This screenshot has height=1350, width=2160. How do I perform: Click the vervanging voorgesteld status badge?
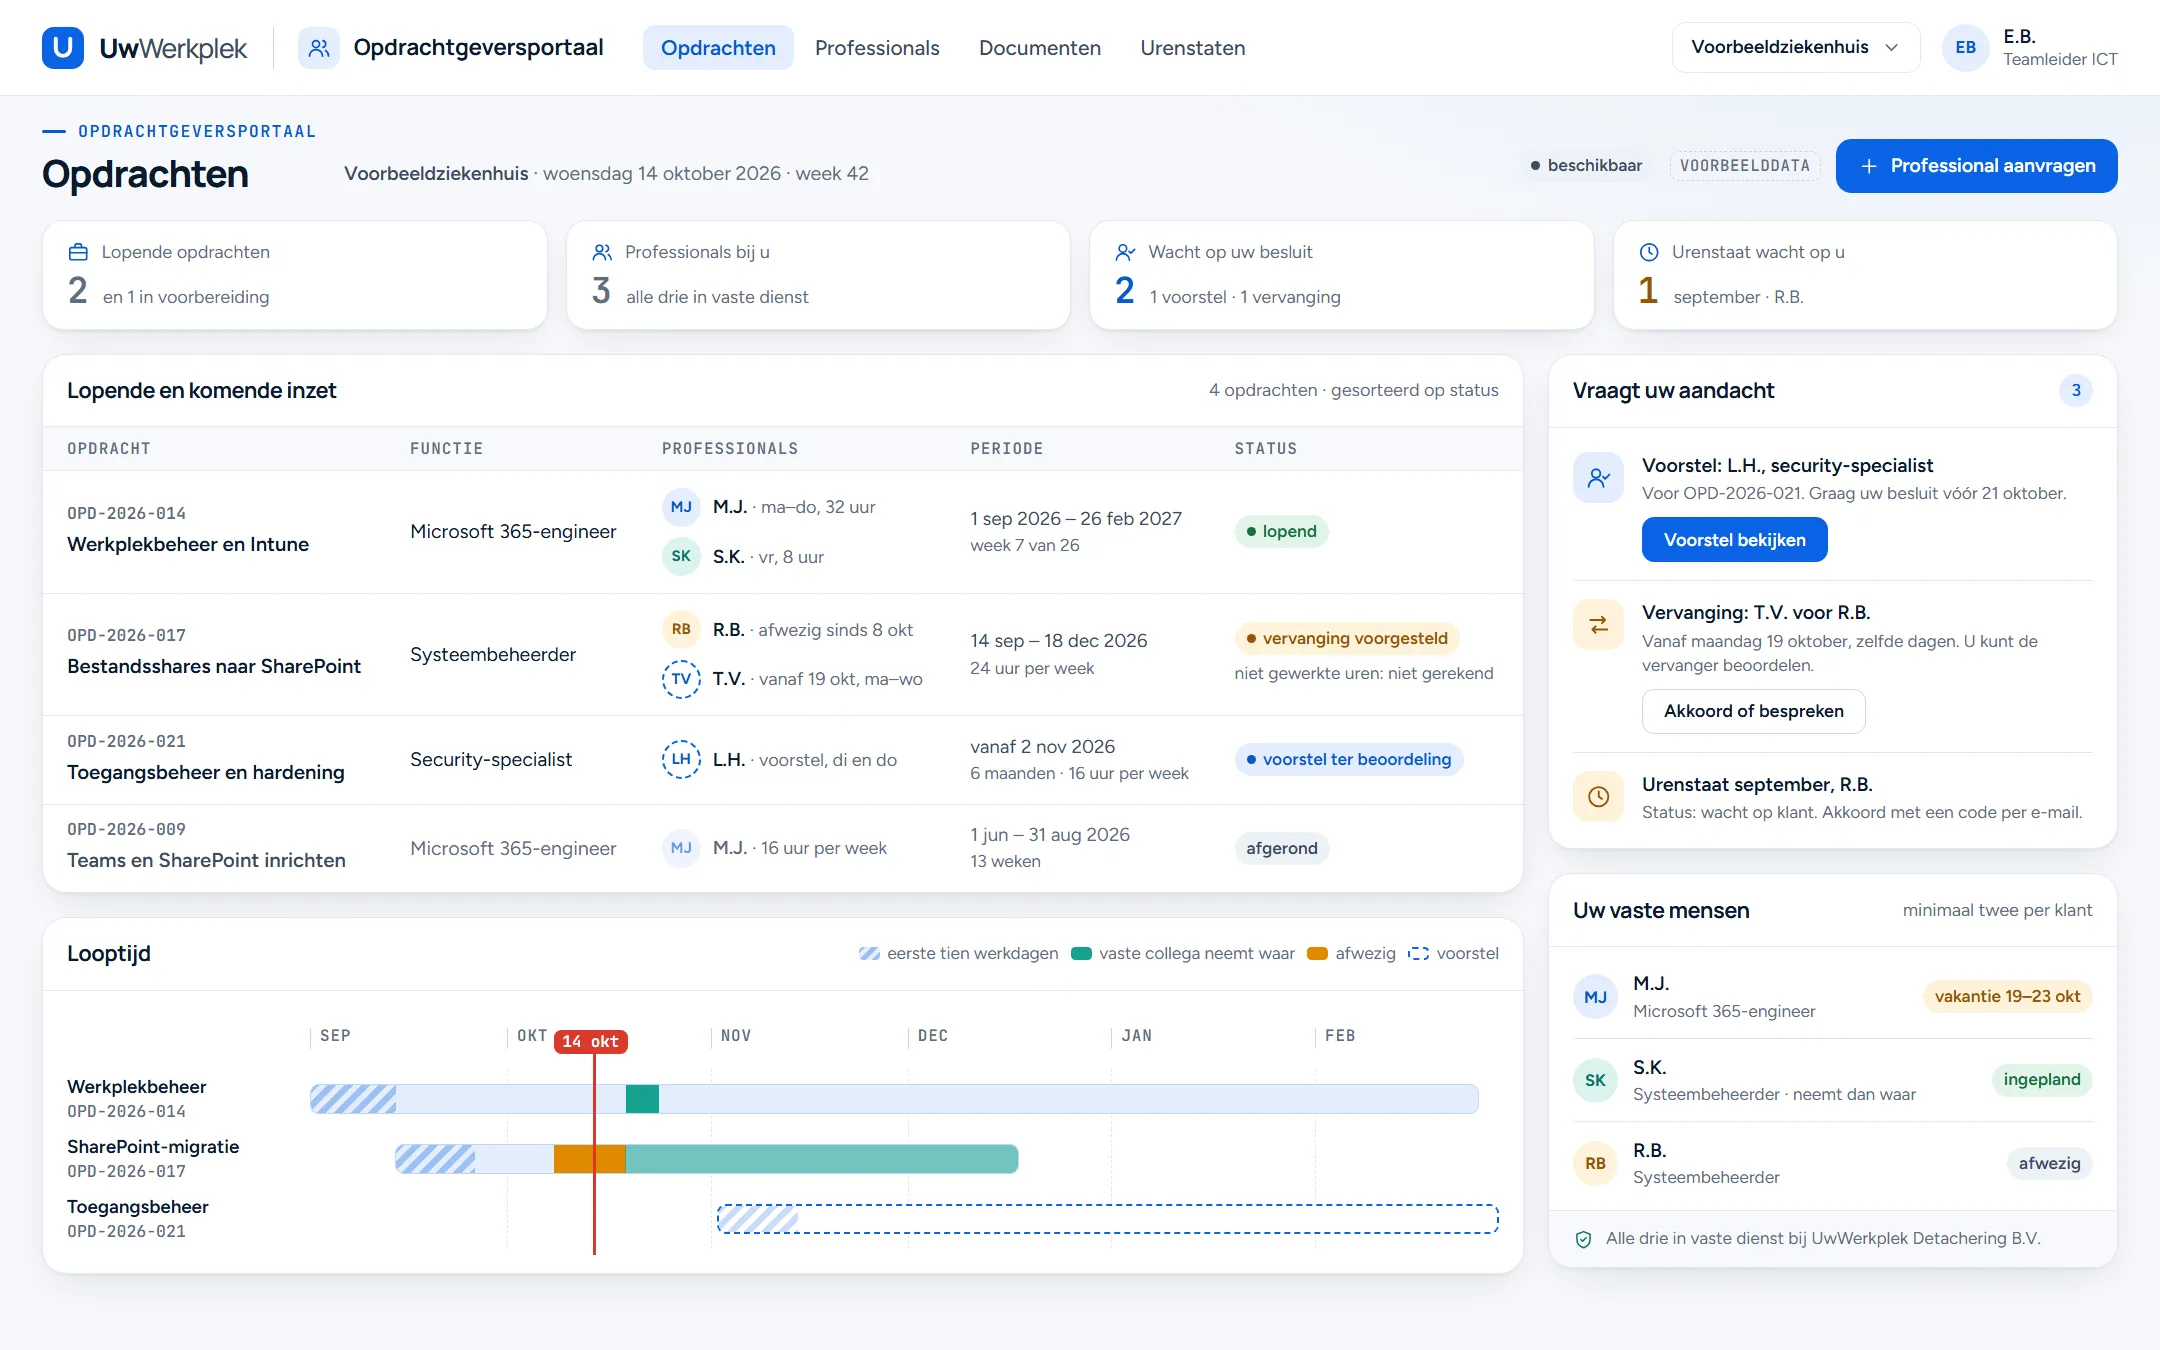point(1347,638)
